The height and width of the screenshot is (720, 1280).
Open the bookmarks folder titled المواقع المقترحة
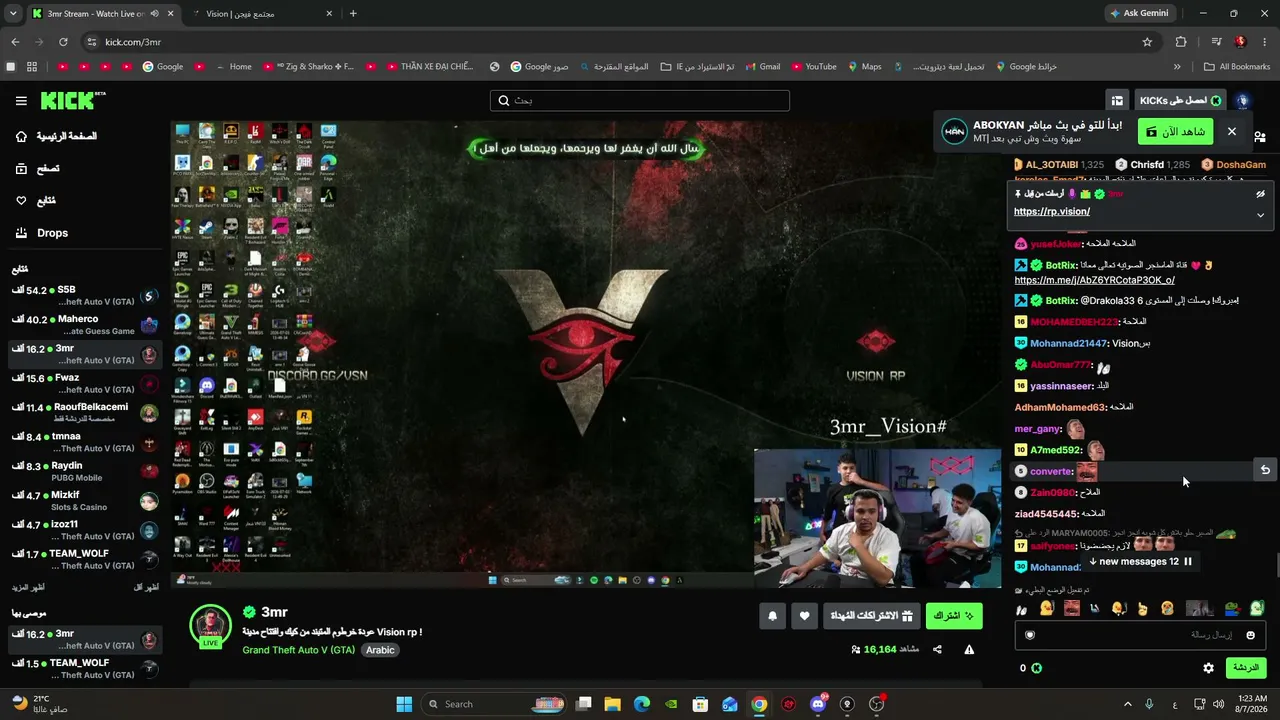613,67
